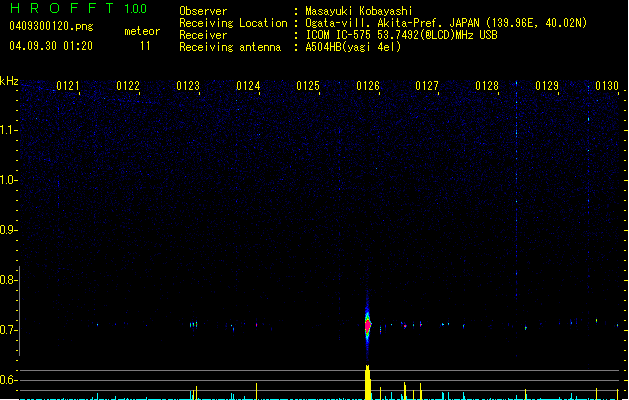Viewport: 629px width, 400px height.
Task: Click the date stamp 04.09.30 01:20
Action: (51, 46)
